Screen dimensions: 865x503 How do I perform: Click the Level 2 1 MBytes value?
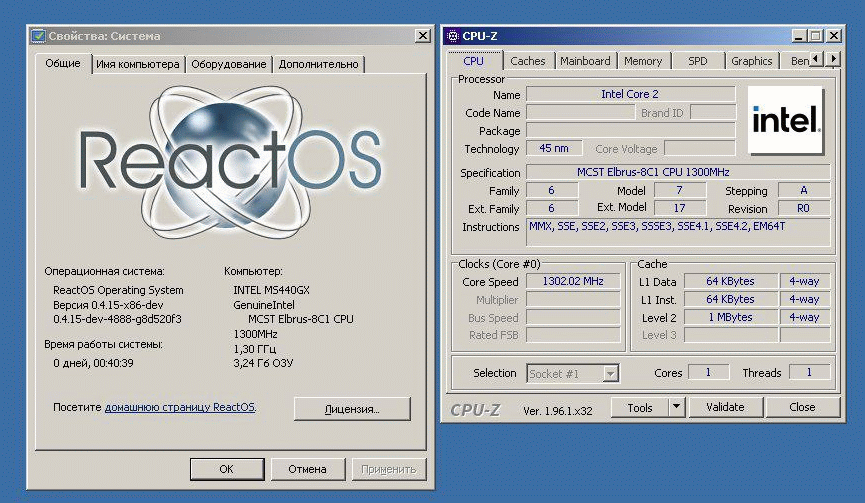click(x=730, y=318)
